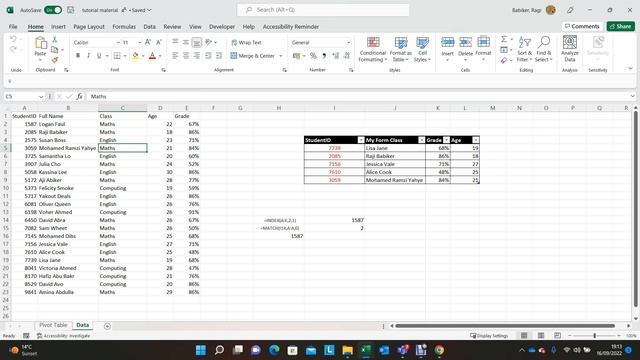Click the Save icon in title bar

pos(71,10)
